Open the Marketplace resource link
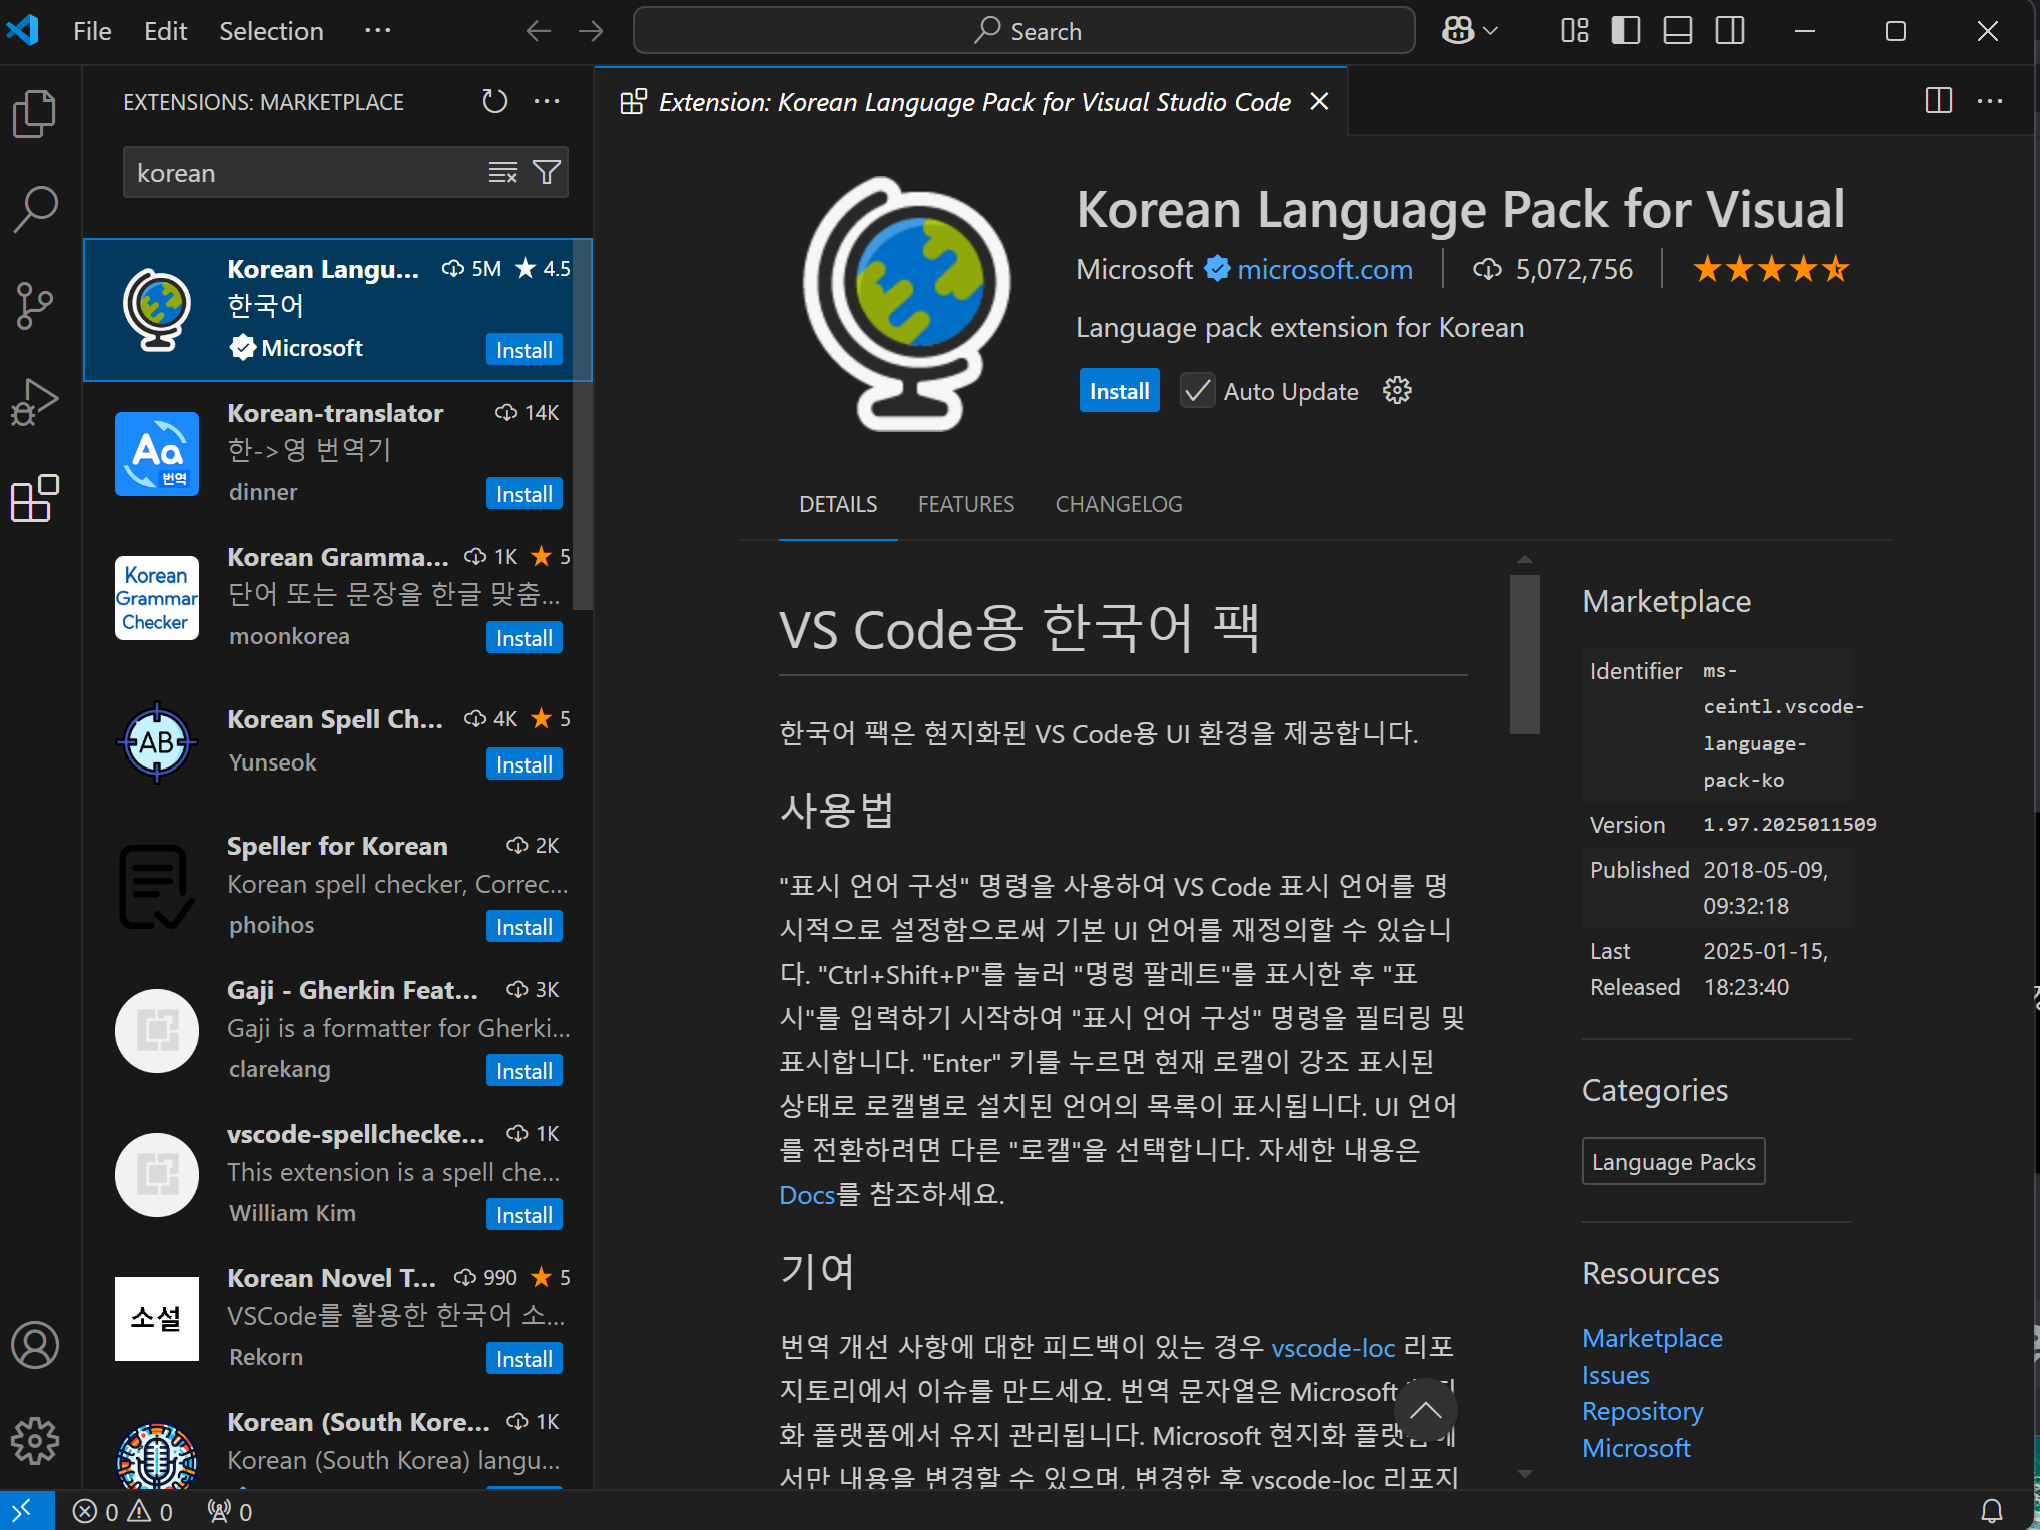The height and width of the screenshot is (1530, 2040). pos(1652,1338)
